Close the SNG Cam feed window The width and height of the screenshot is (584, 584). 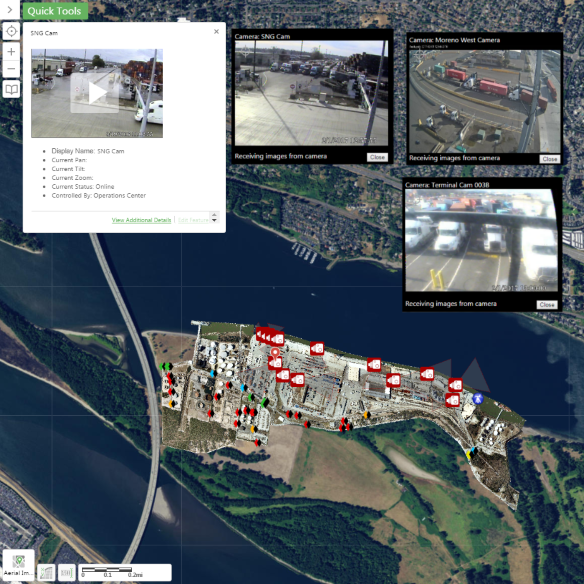377,157
